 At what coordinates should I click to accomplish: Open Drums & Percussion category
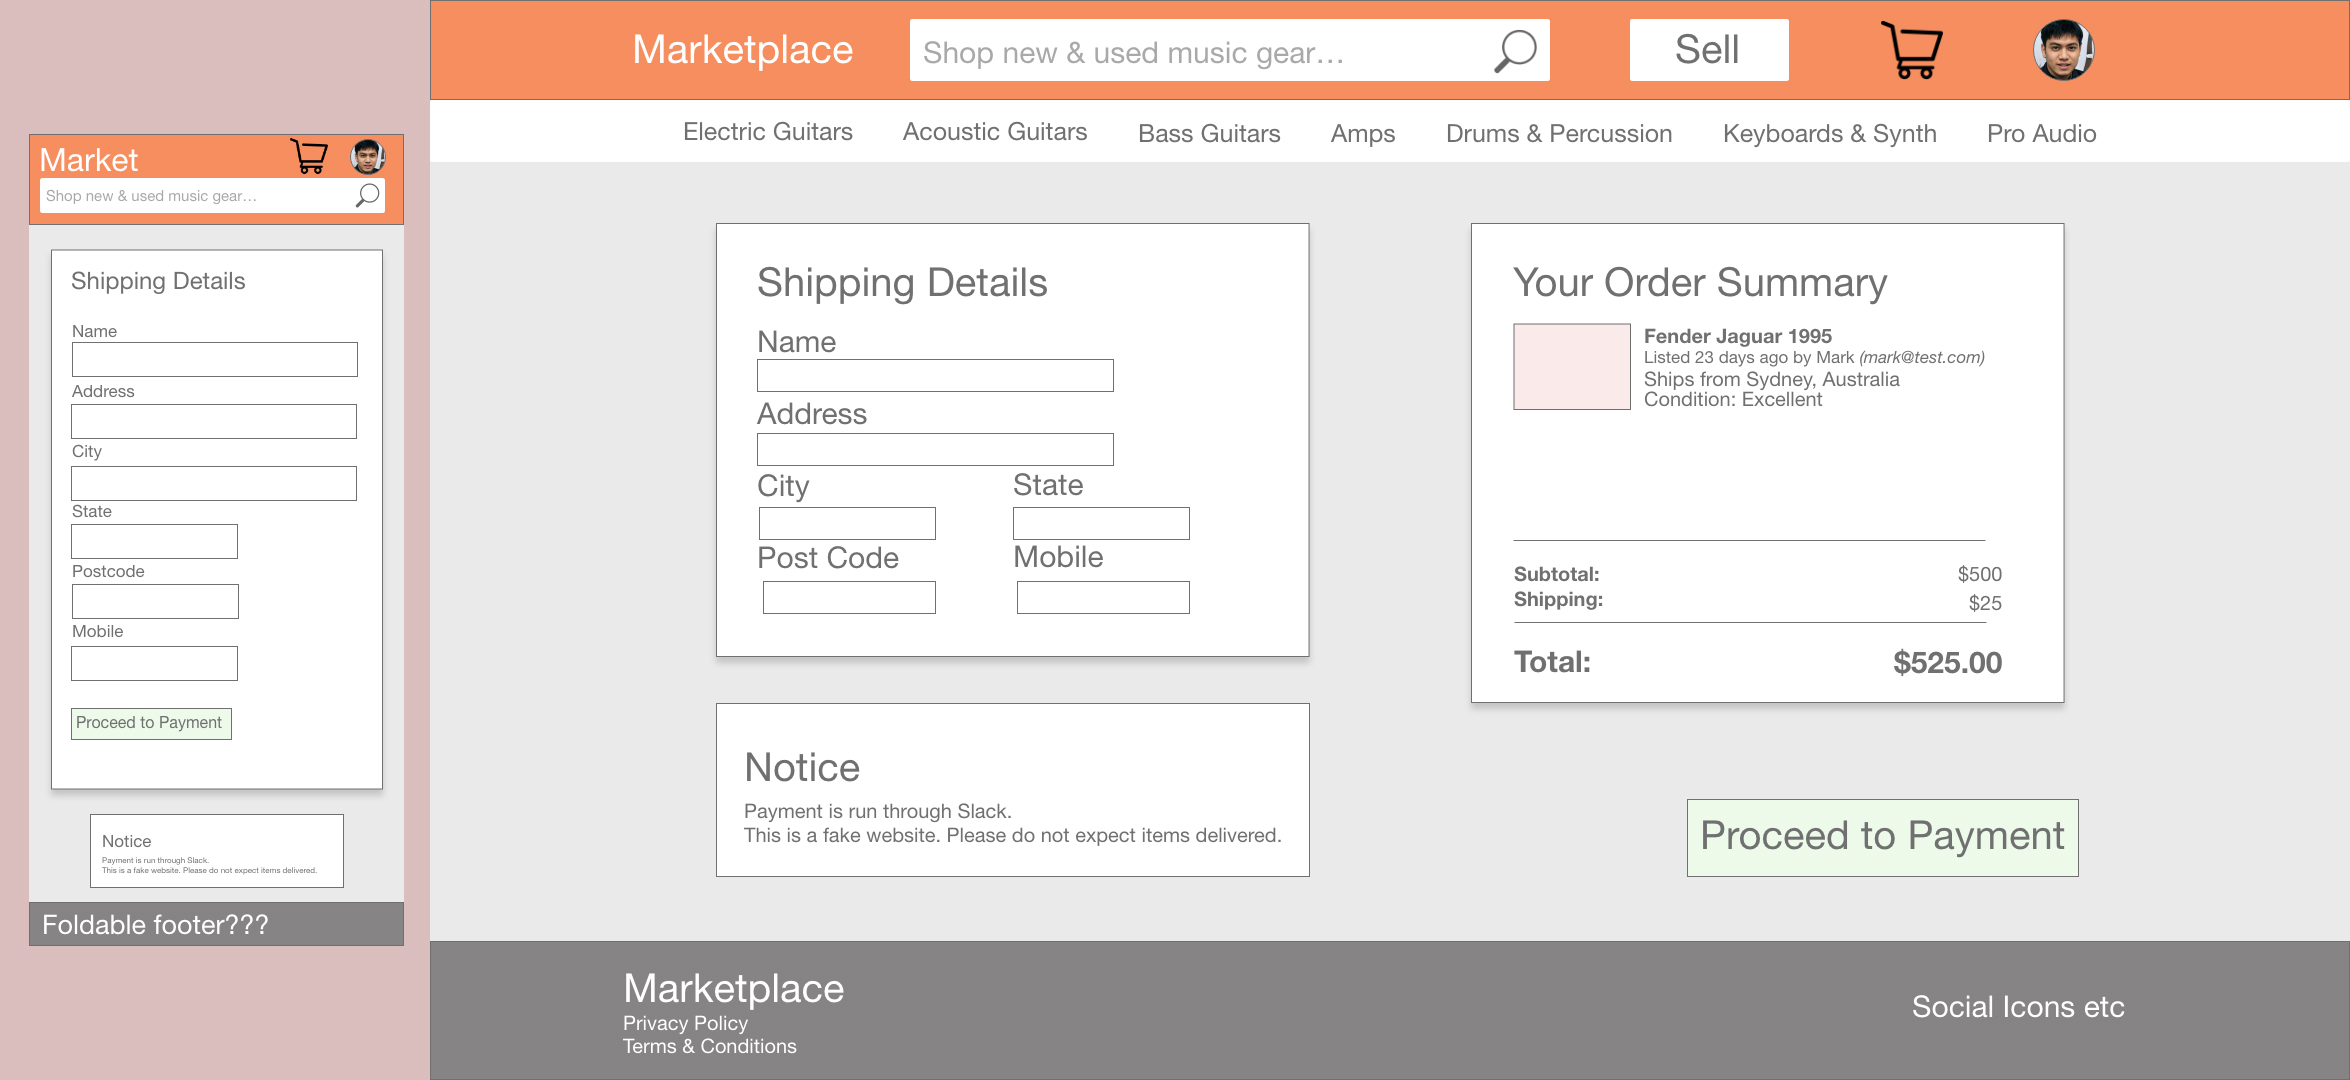1559,133
